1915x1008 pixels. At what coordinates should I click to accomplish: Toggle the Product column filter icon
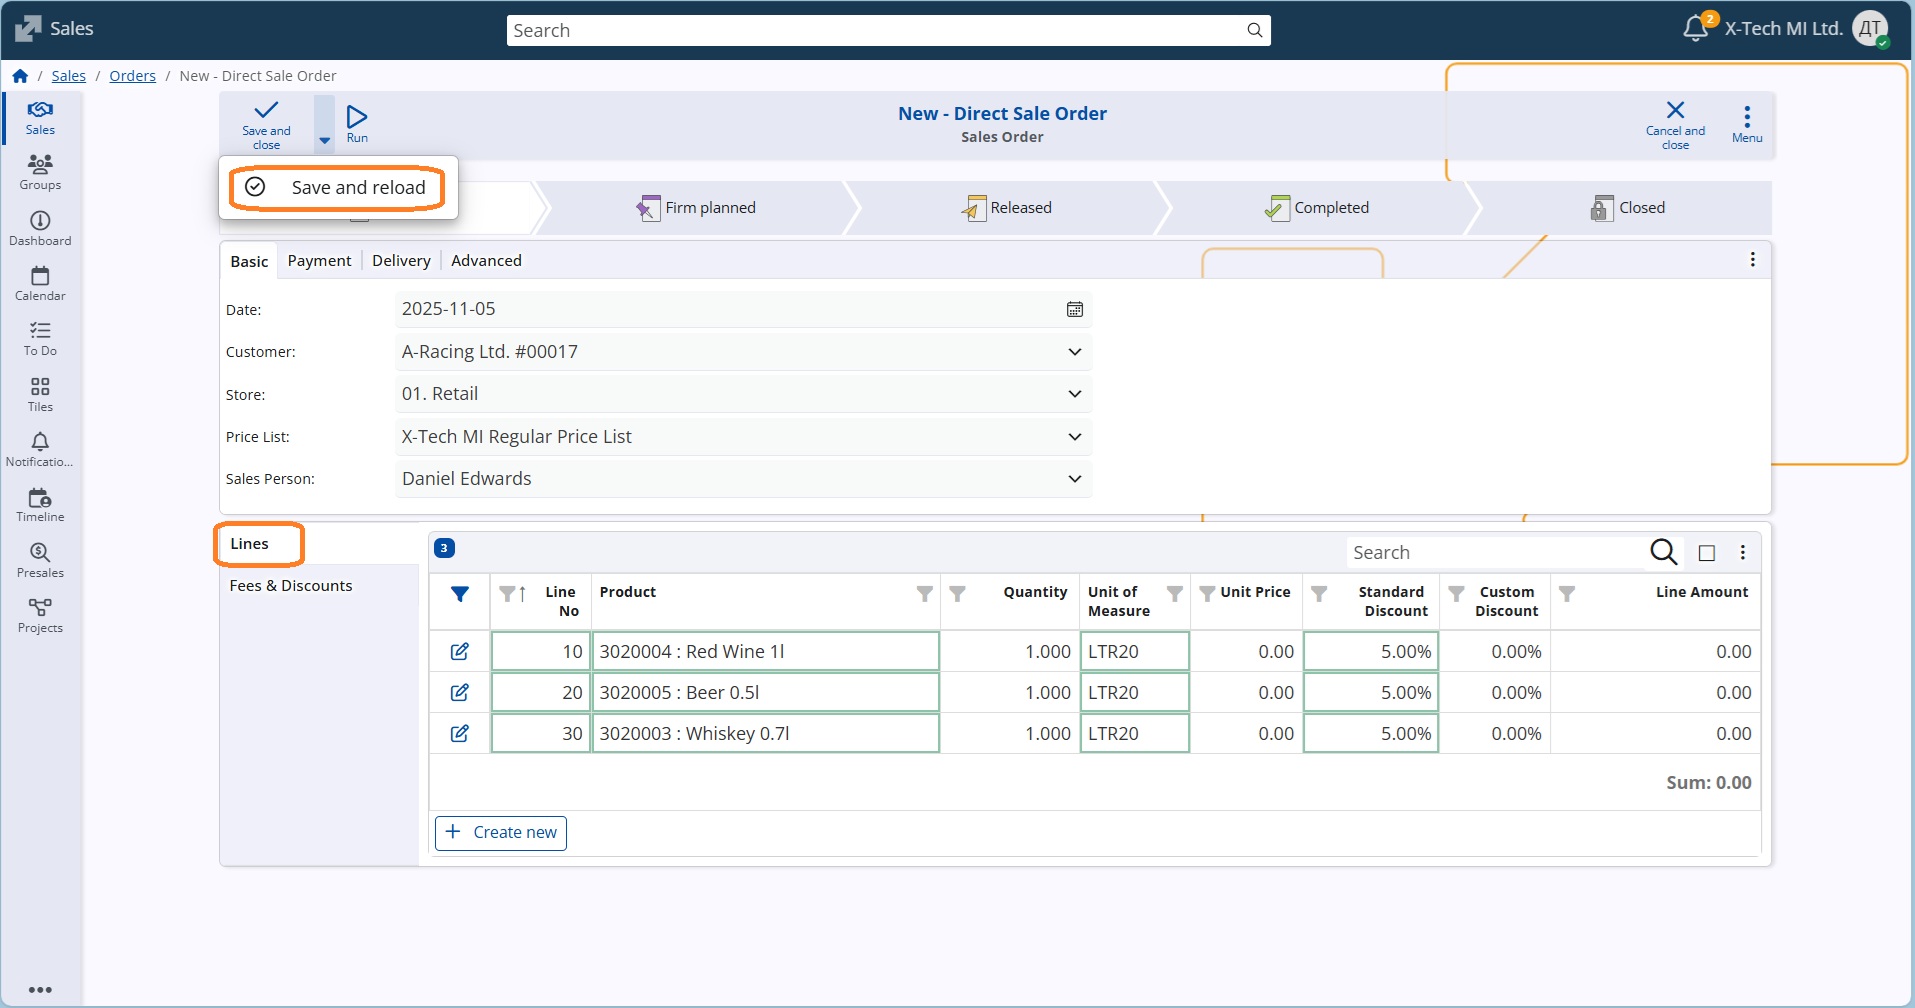(x=925, y=594)
